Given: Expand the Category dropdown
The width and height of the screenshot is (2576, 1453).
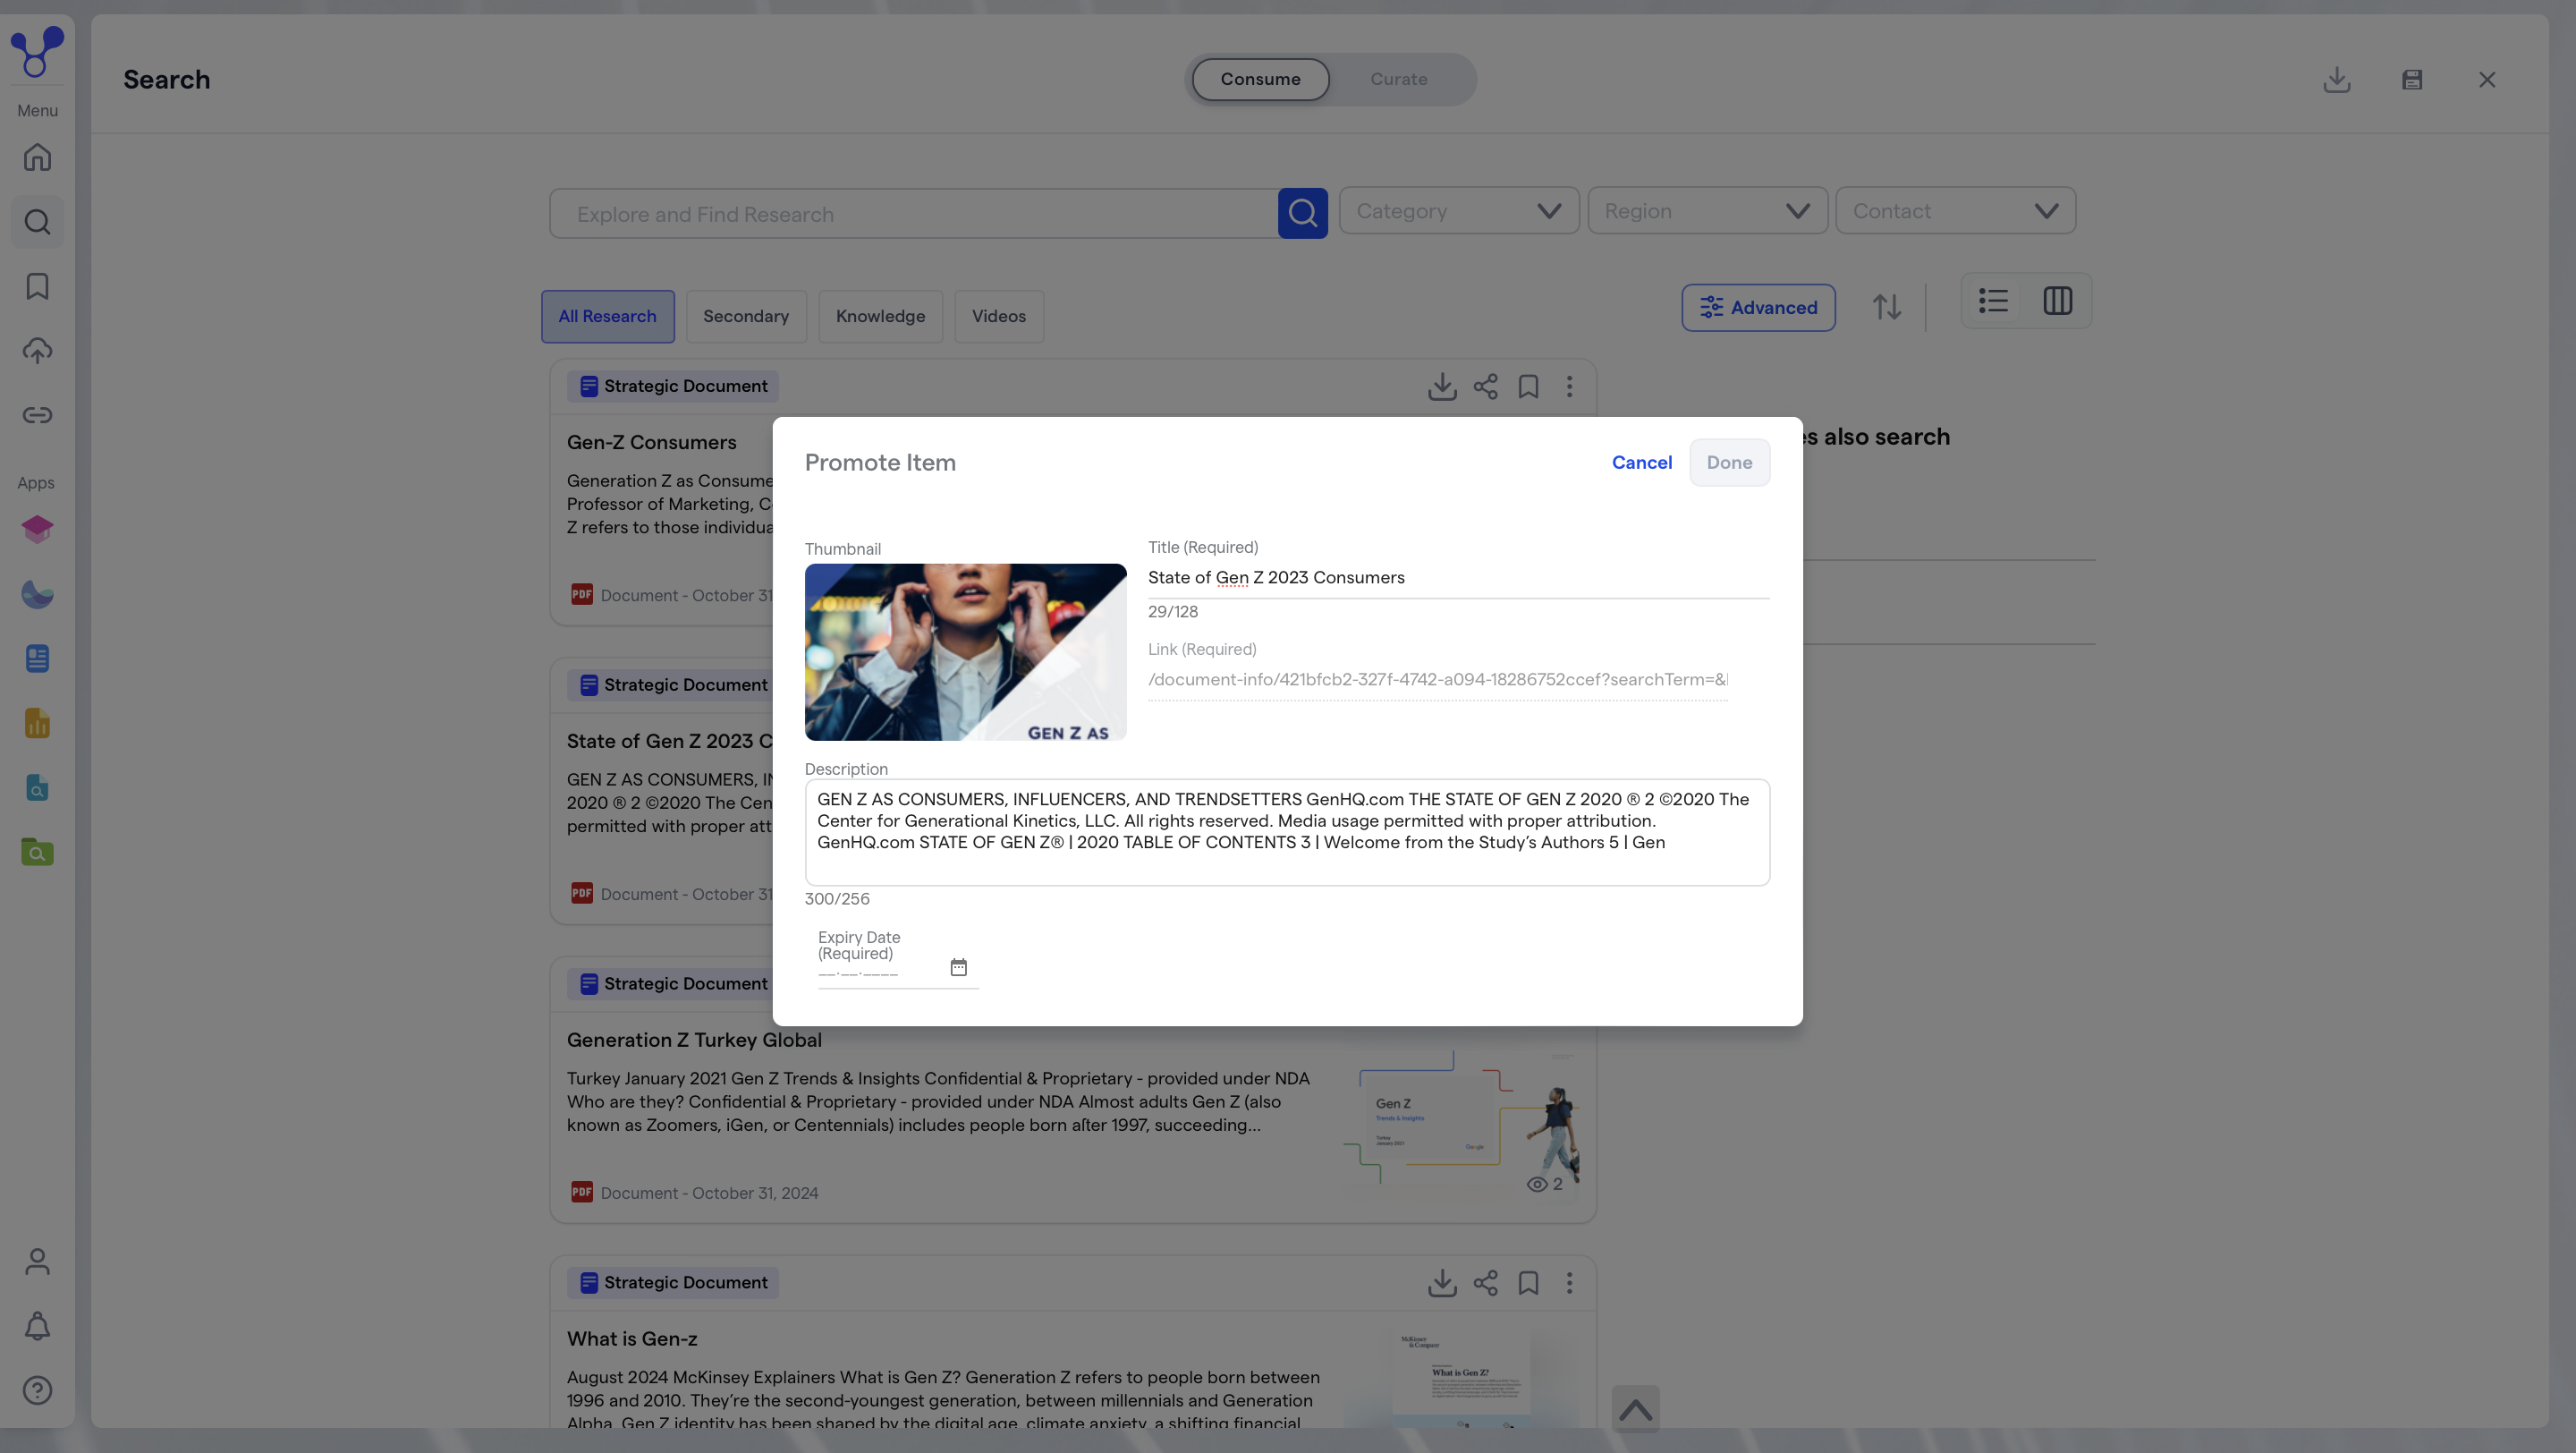Looking at the screenshot, I should [1459, 211].
